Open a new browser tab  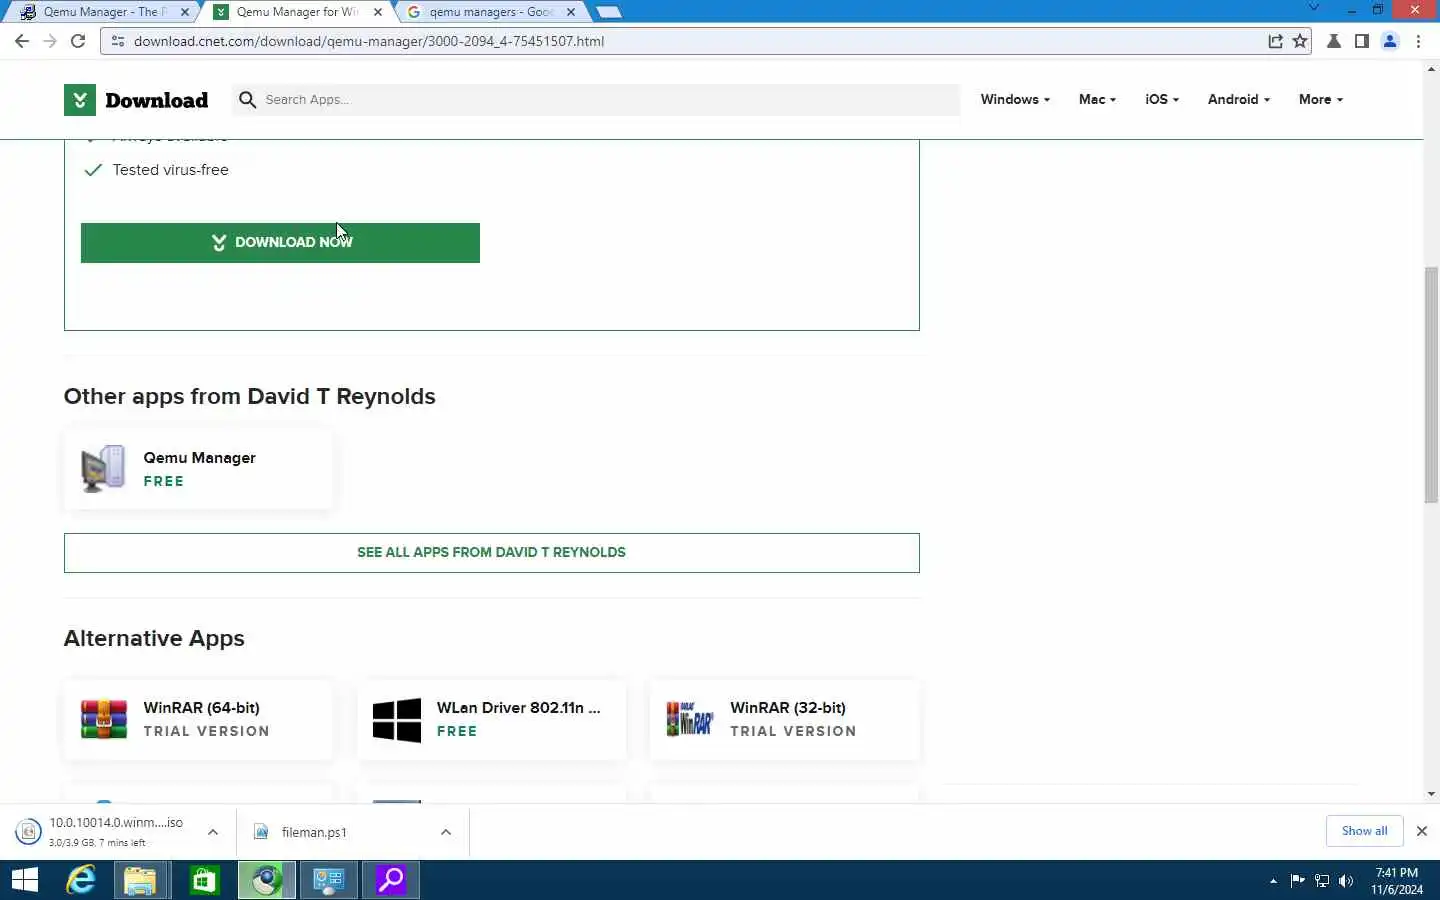tap(609, 12)
